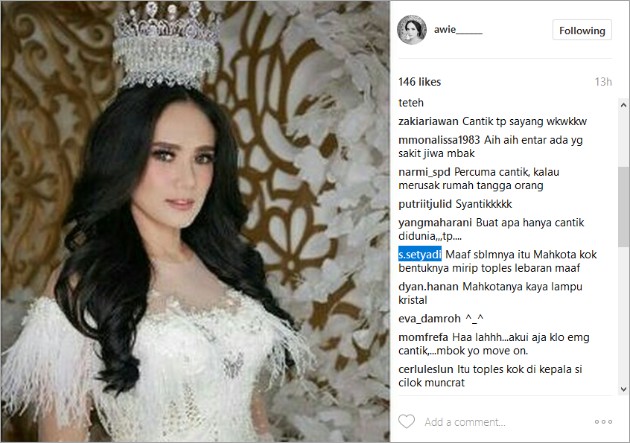Screen dimensions: 630x443
Task: Click the heart like icon
Action: [406, 421]
